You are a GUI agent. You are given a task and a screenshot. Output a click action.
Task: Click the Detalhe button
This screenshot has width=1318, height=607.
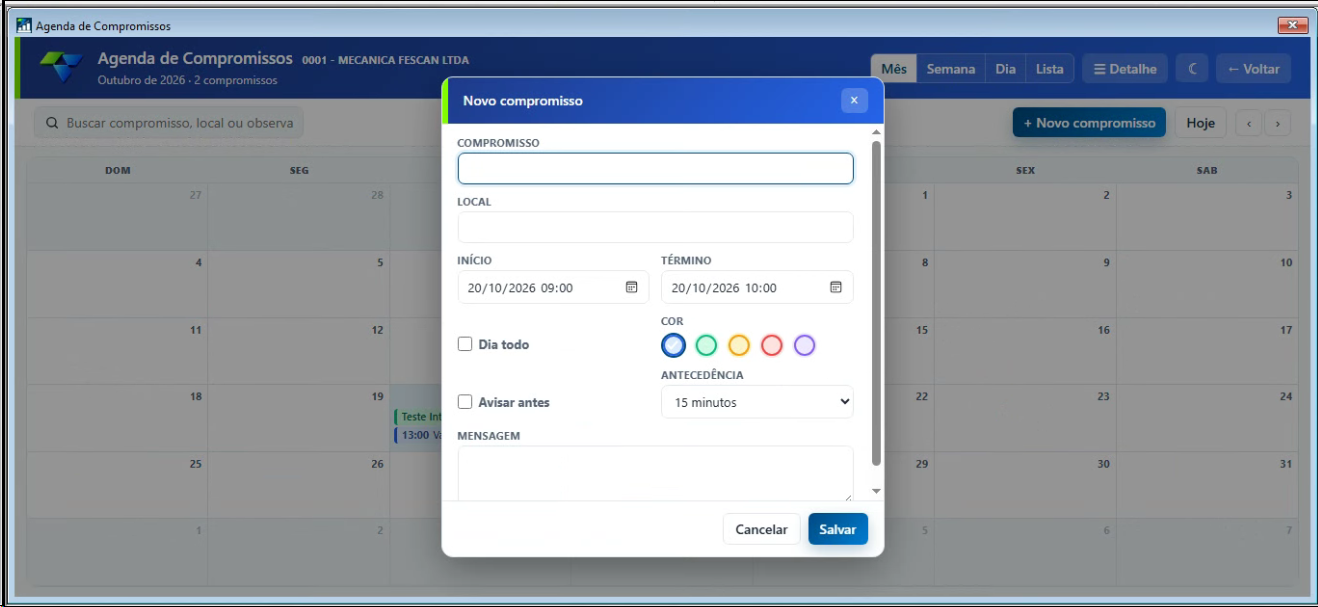(x=1125, y=69)
